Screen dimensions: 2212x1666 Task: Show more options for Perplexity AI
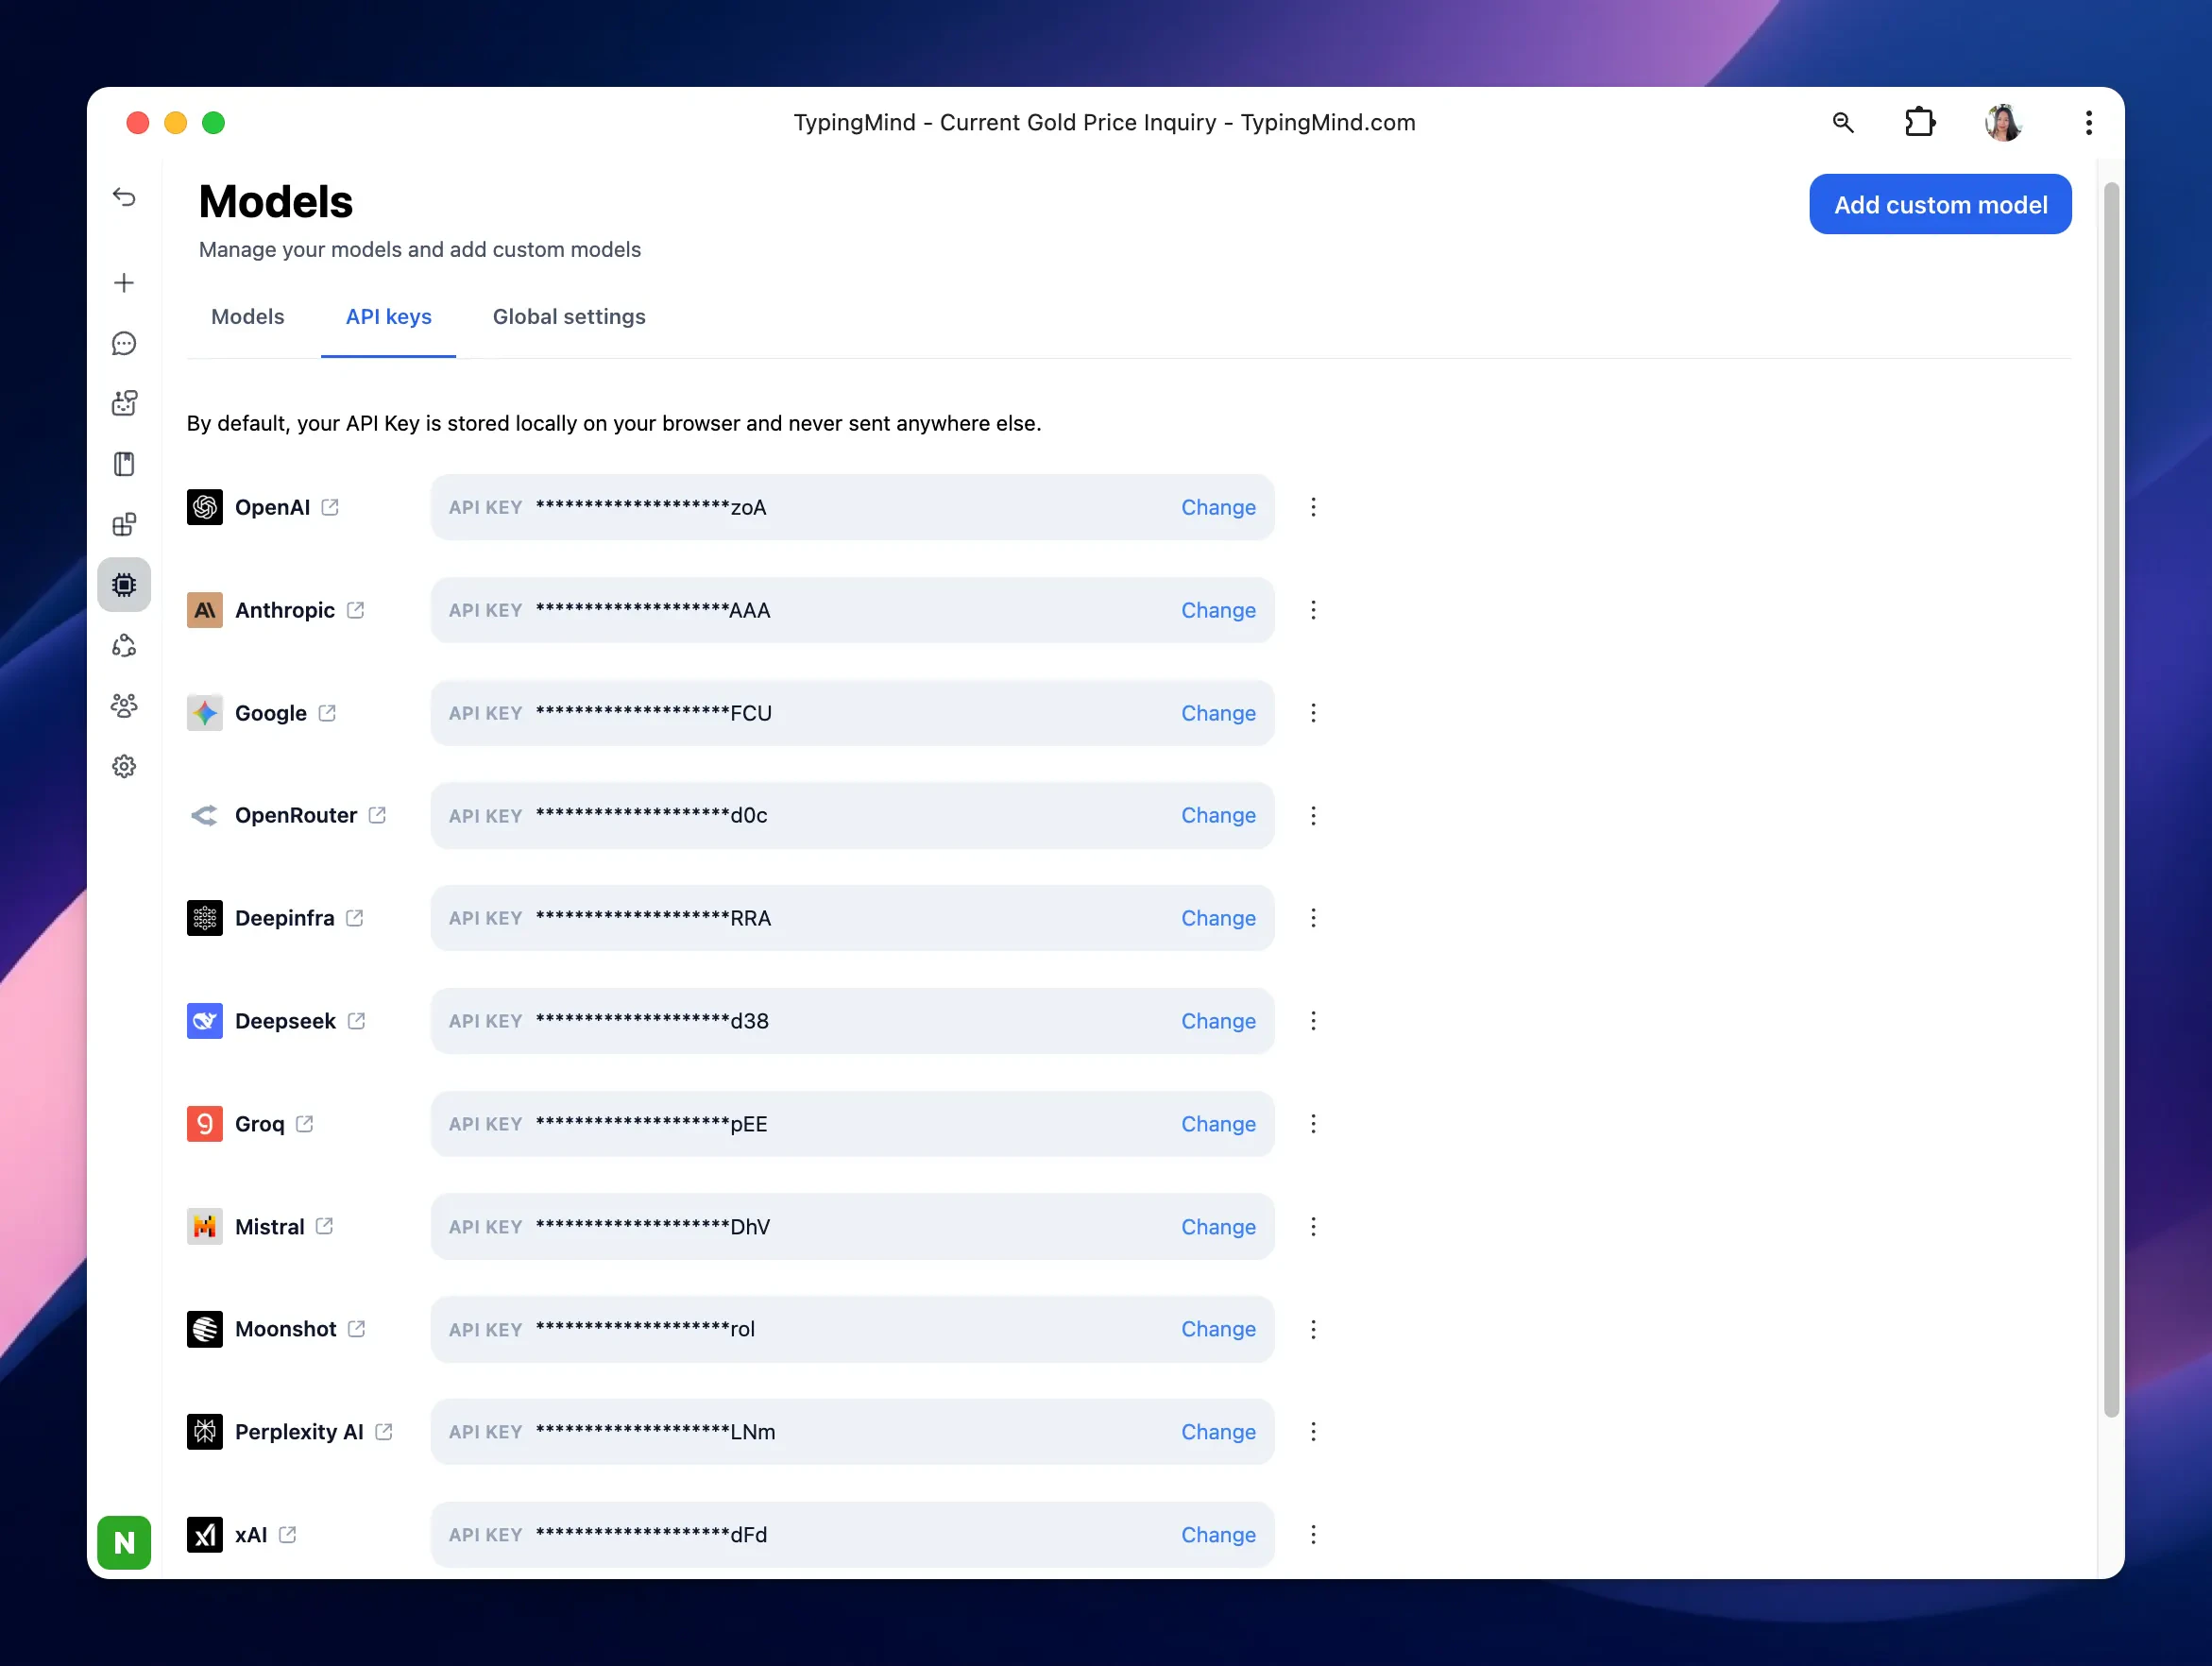click(1313, 1432)
